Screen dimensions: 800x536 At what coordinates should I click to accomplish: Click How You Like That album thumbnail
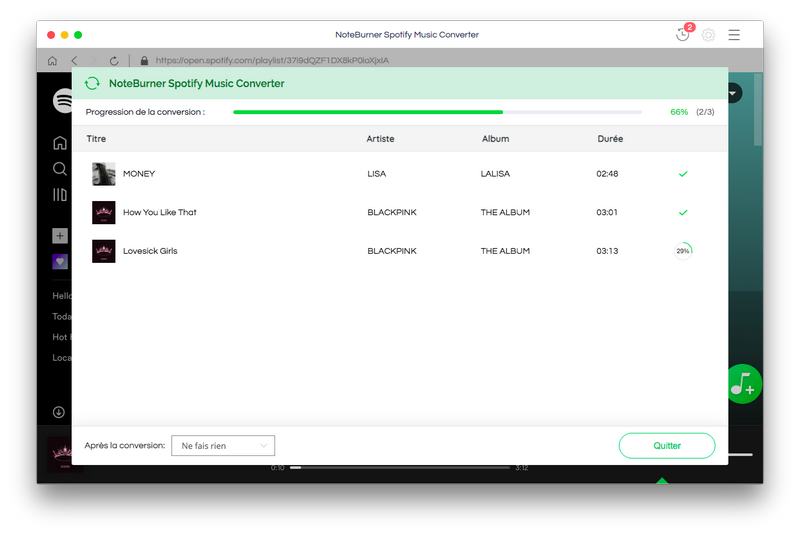[104, 213]
